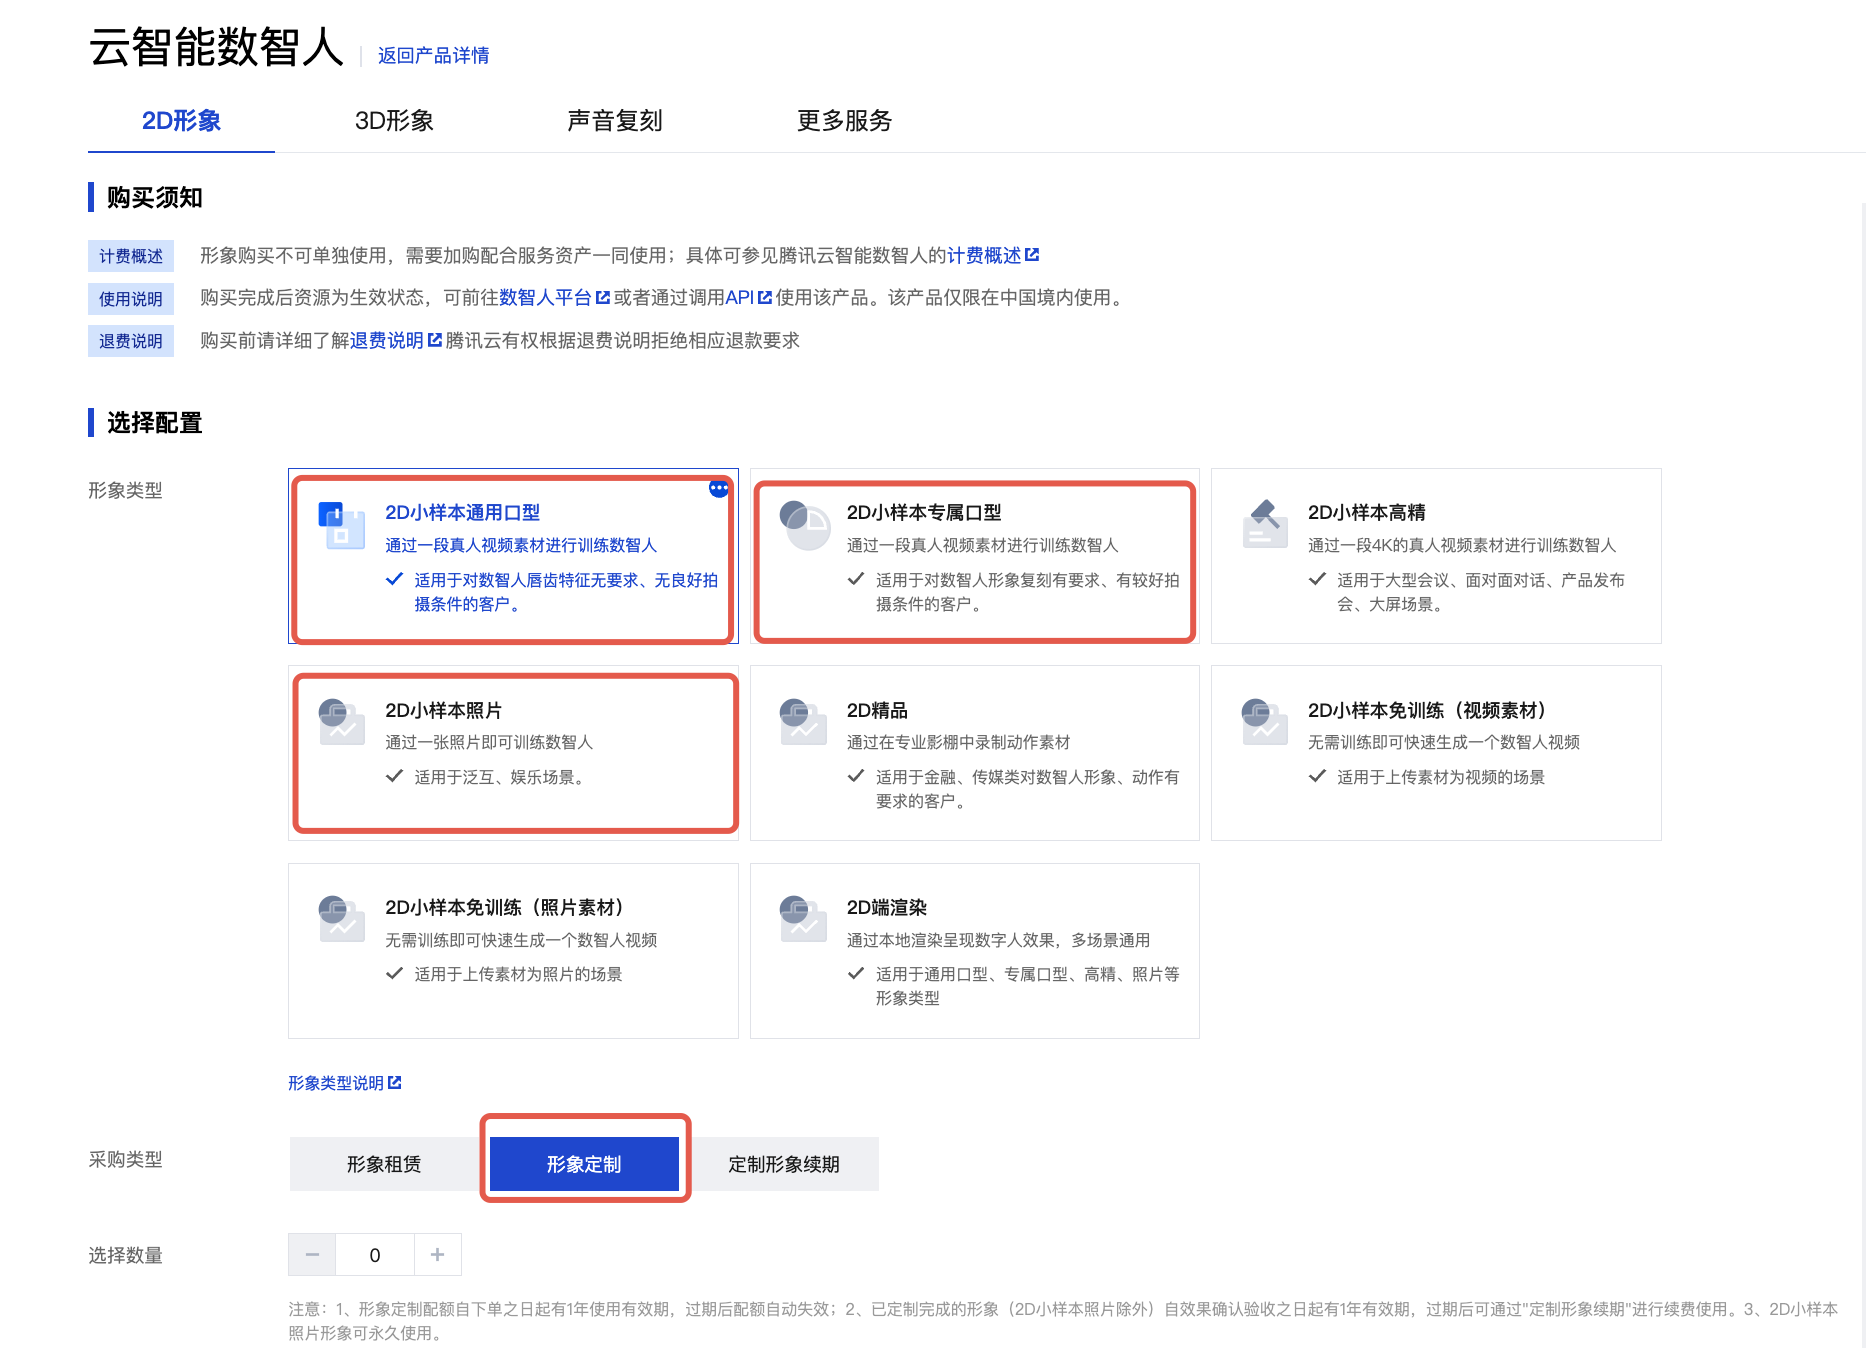Select 形象定制 purchase type
Screen dimensions: 1866x1348
(584, 1164)
